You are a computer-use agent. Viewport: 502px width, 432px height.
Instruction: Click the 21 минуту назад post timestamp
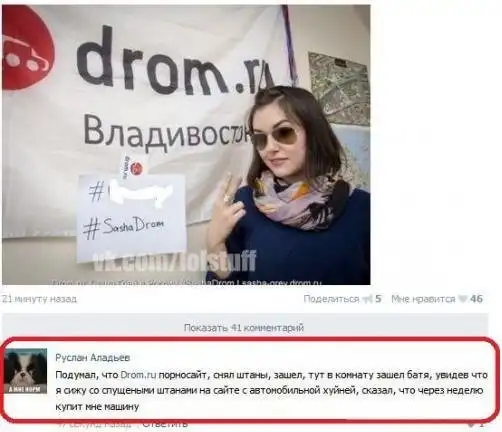tap(39, 299)
